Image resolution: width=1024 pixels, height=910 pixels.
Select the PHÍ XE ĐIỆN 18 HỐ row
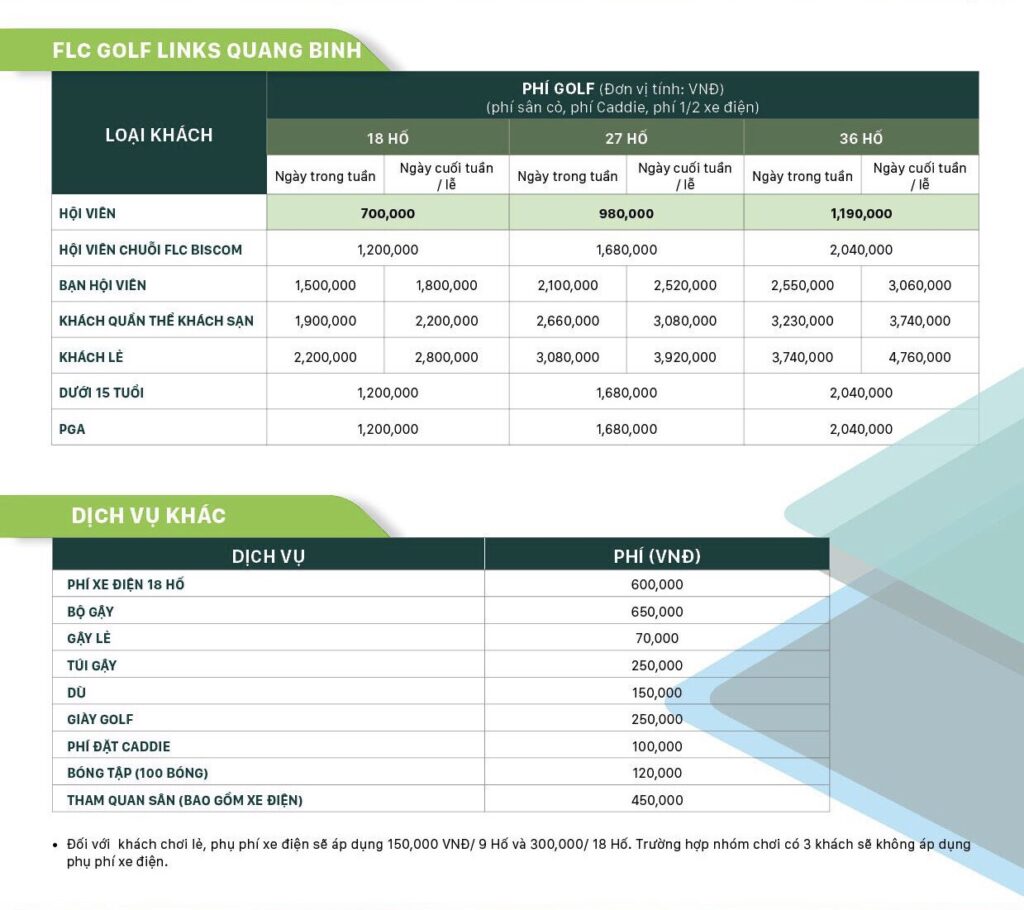(441, 584)
